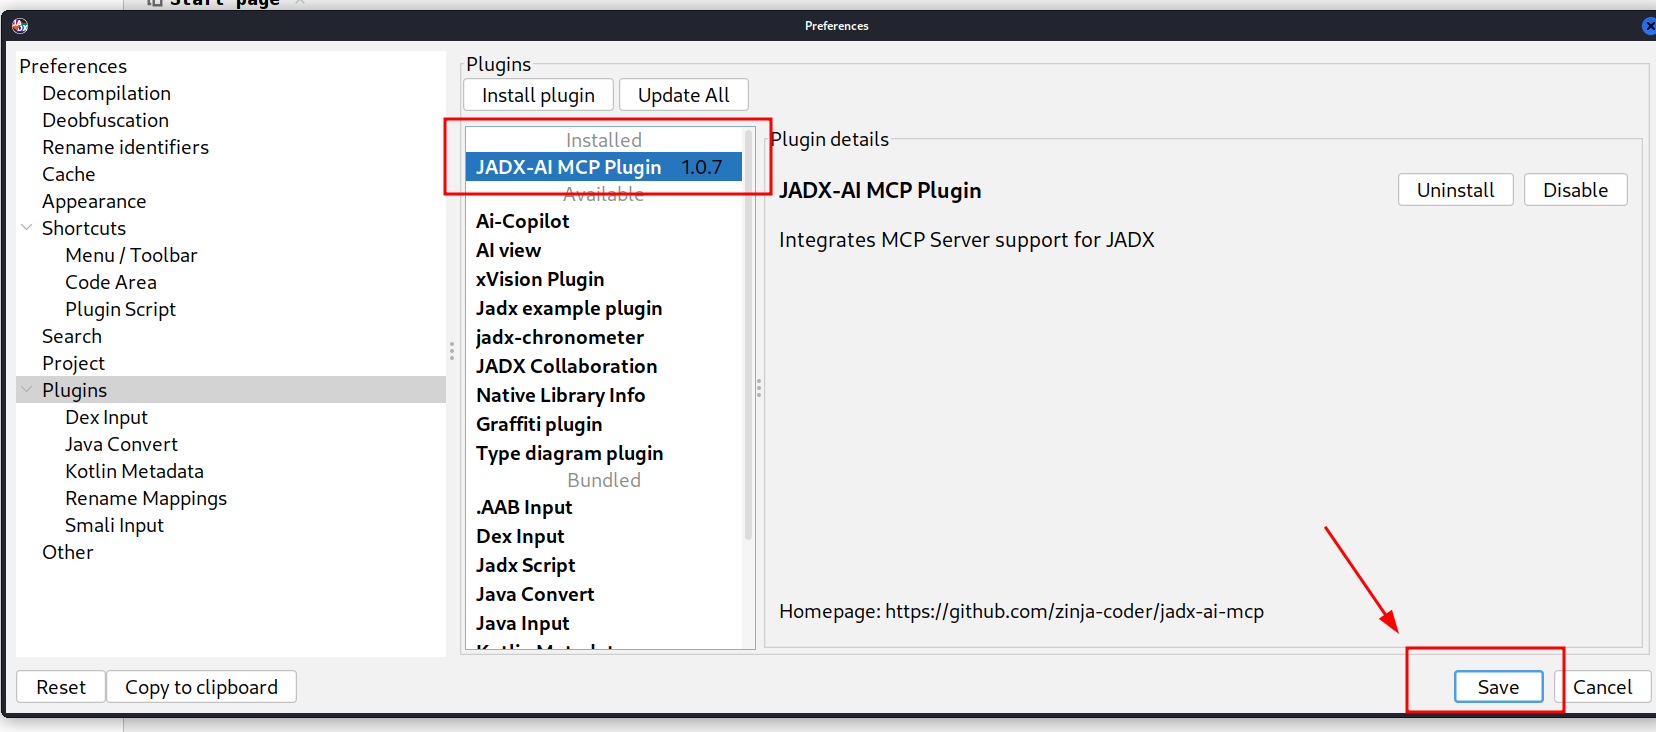Select xVision Plugin in list
The width and height of the screenshot is (1656, 732).
pos(604,279)
